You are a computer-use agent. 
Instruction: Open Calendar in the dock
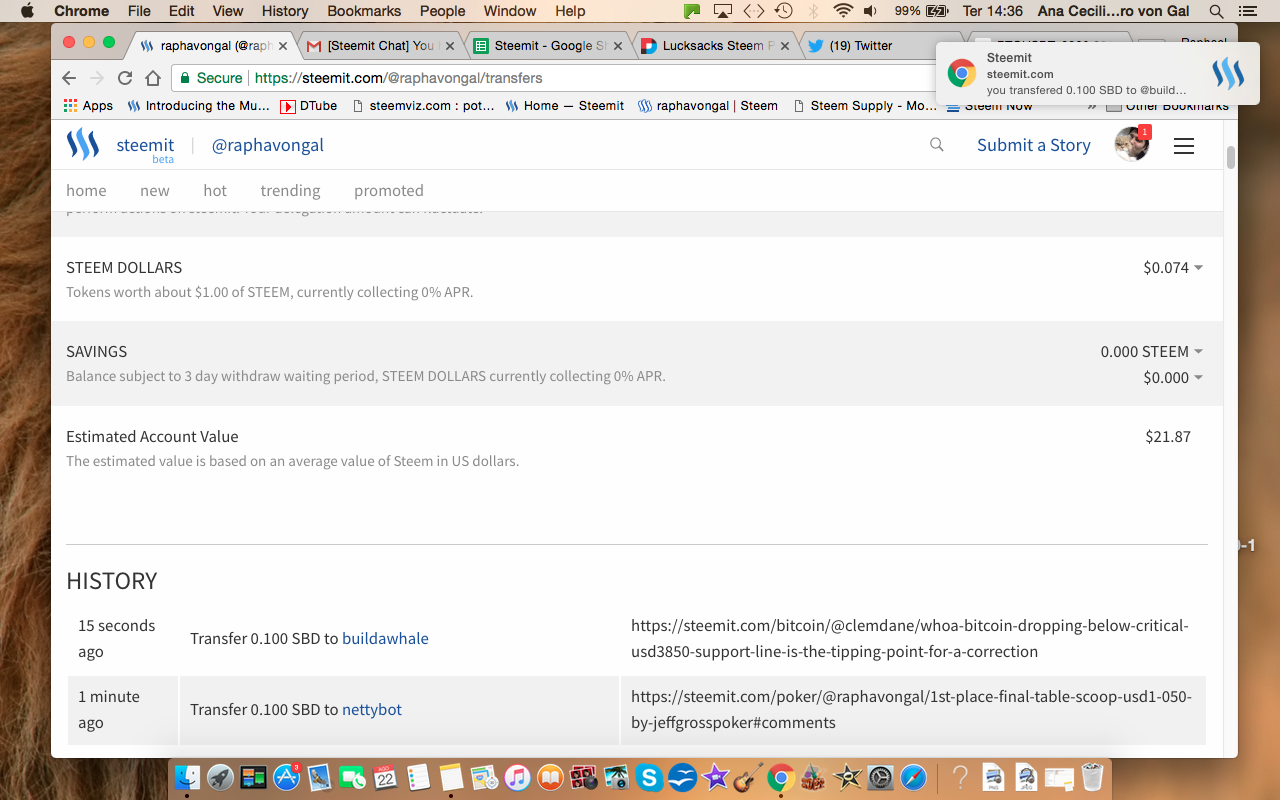click(386, 776)
